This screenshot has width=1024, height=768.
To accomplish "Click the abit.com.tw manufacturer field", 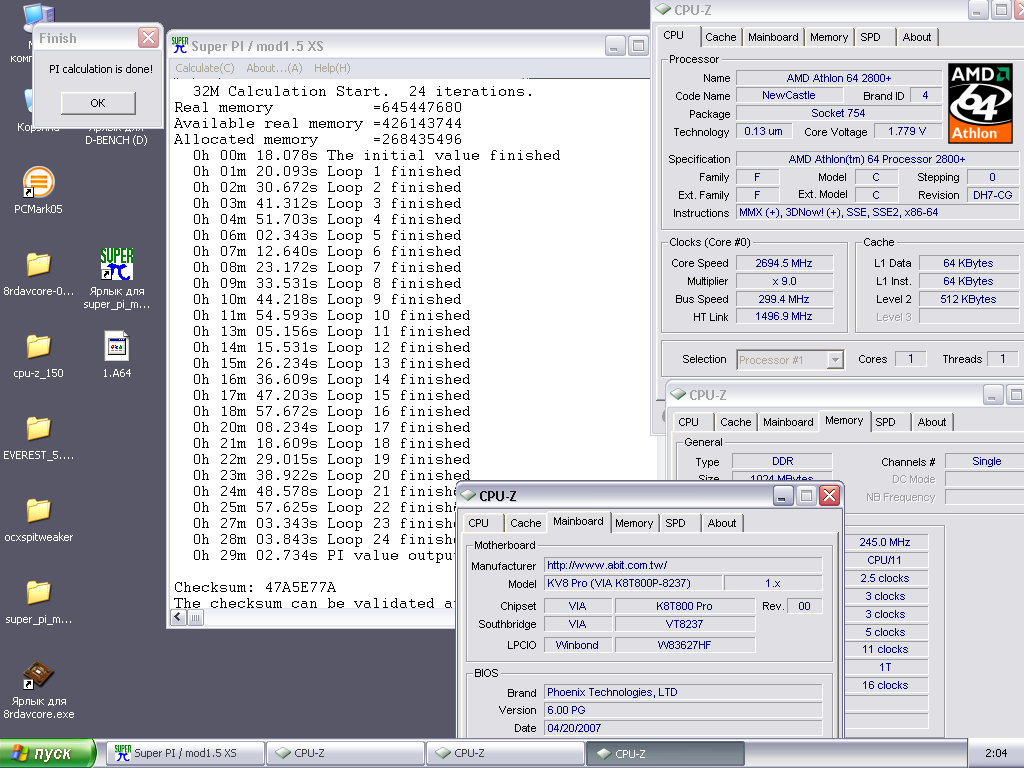I will (x=683, y=565).
